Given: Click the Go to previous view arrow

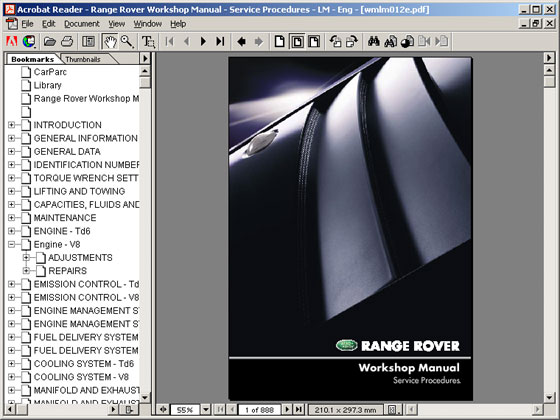Looking at the screenshot, I should tap(242, 41).
